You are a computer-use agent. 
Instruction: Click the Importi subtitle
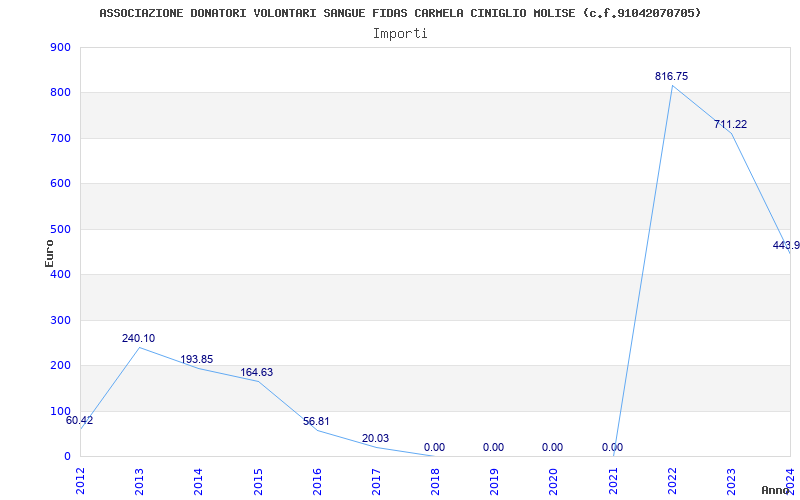(400, 33)
